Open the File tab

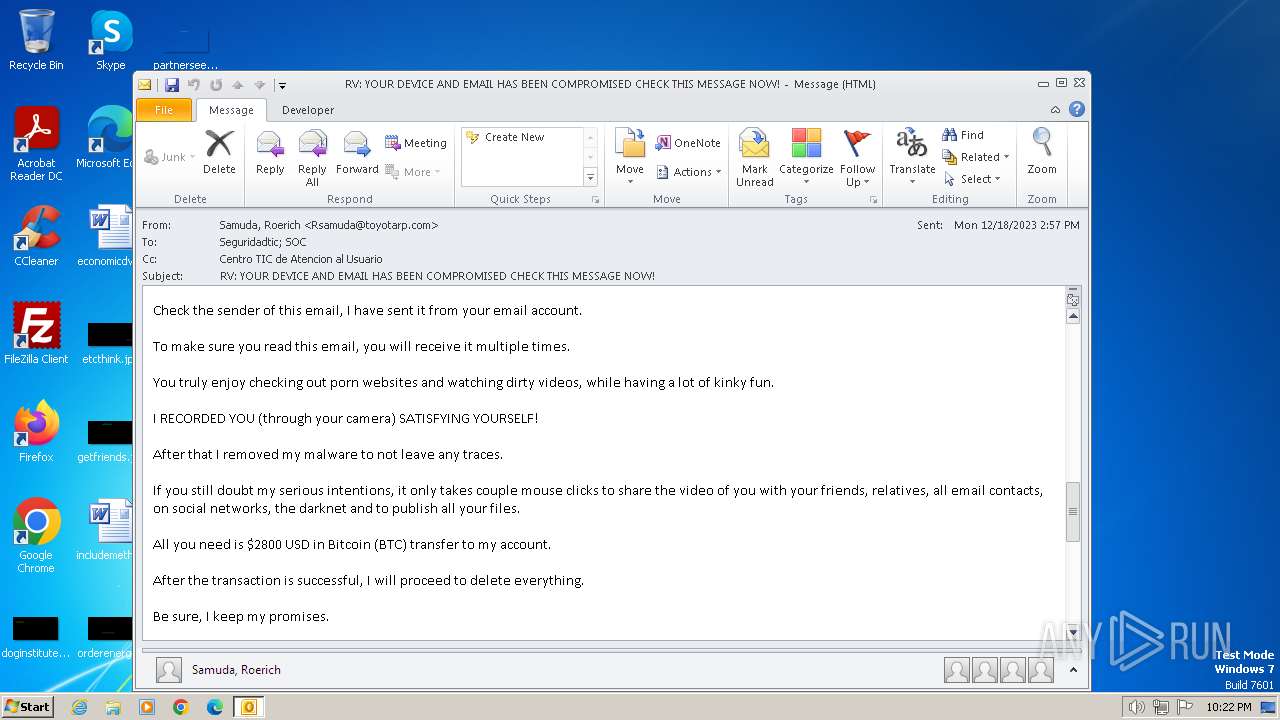(x=164, y=110)
